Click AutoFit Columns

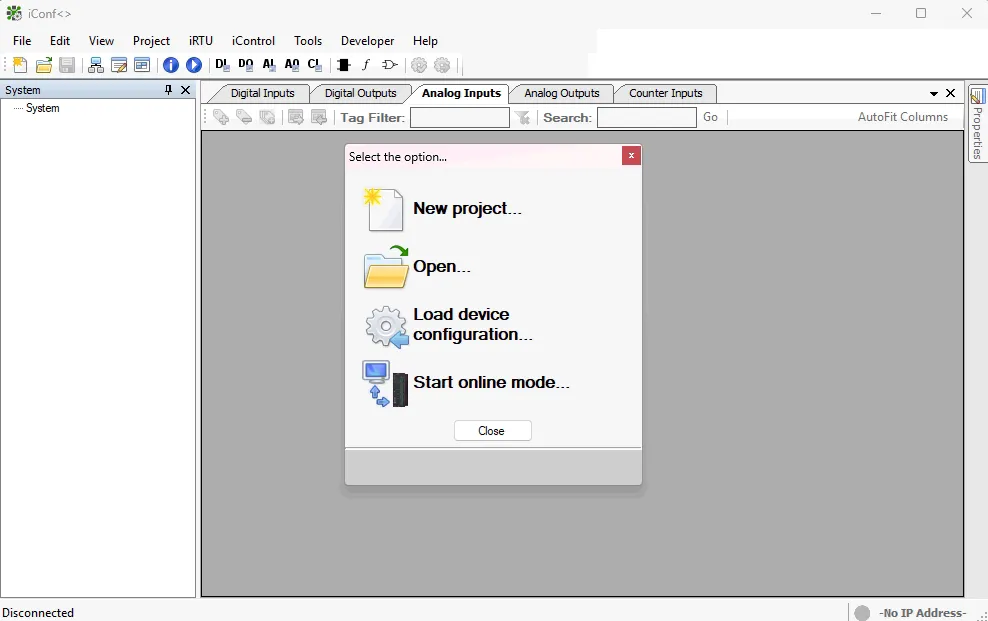click(x=902, y=117)
